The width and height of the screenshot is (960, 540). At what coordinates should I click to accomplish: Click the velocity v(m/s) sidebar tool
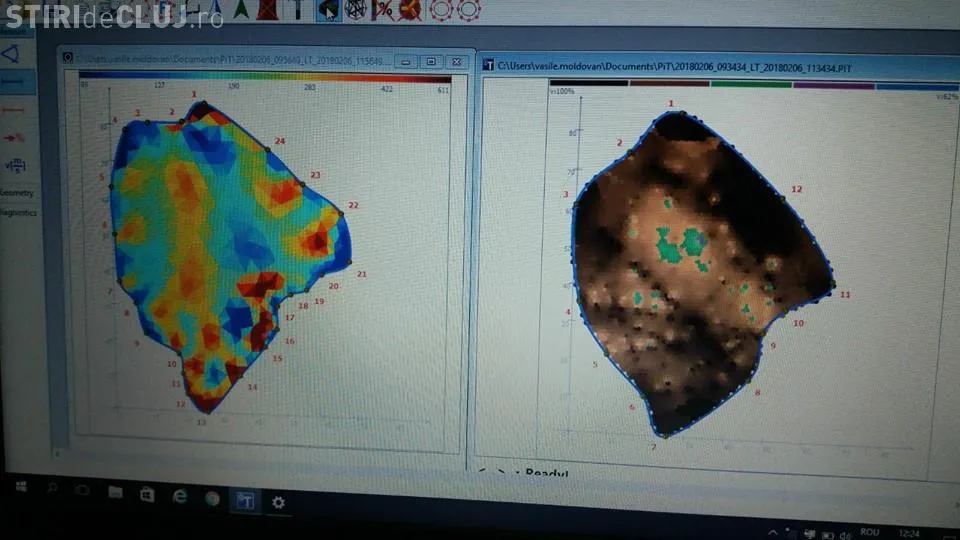14,165
